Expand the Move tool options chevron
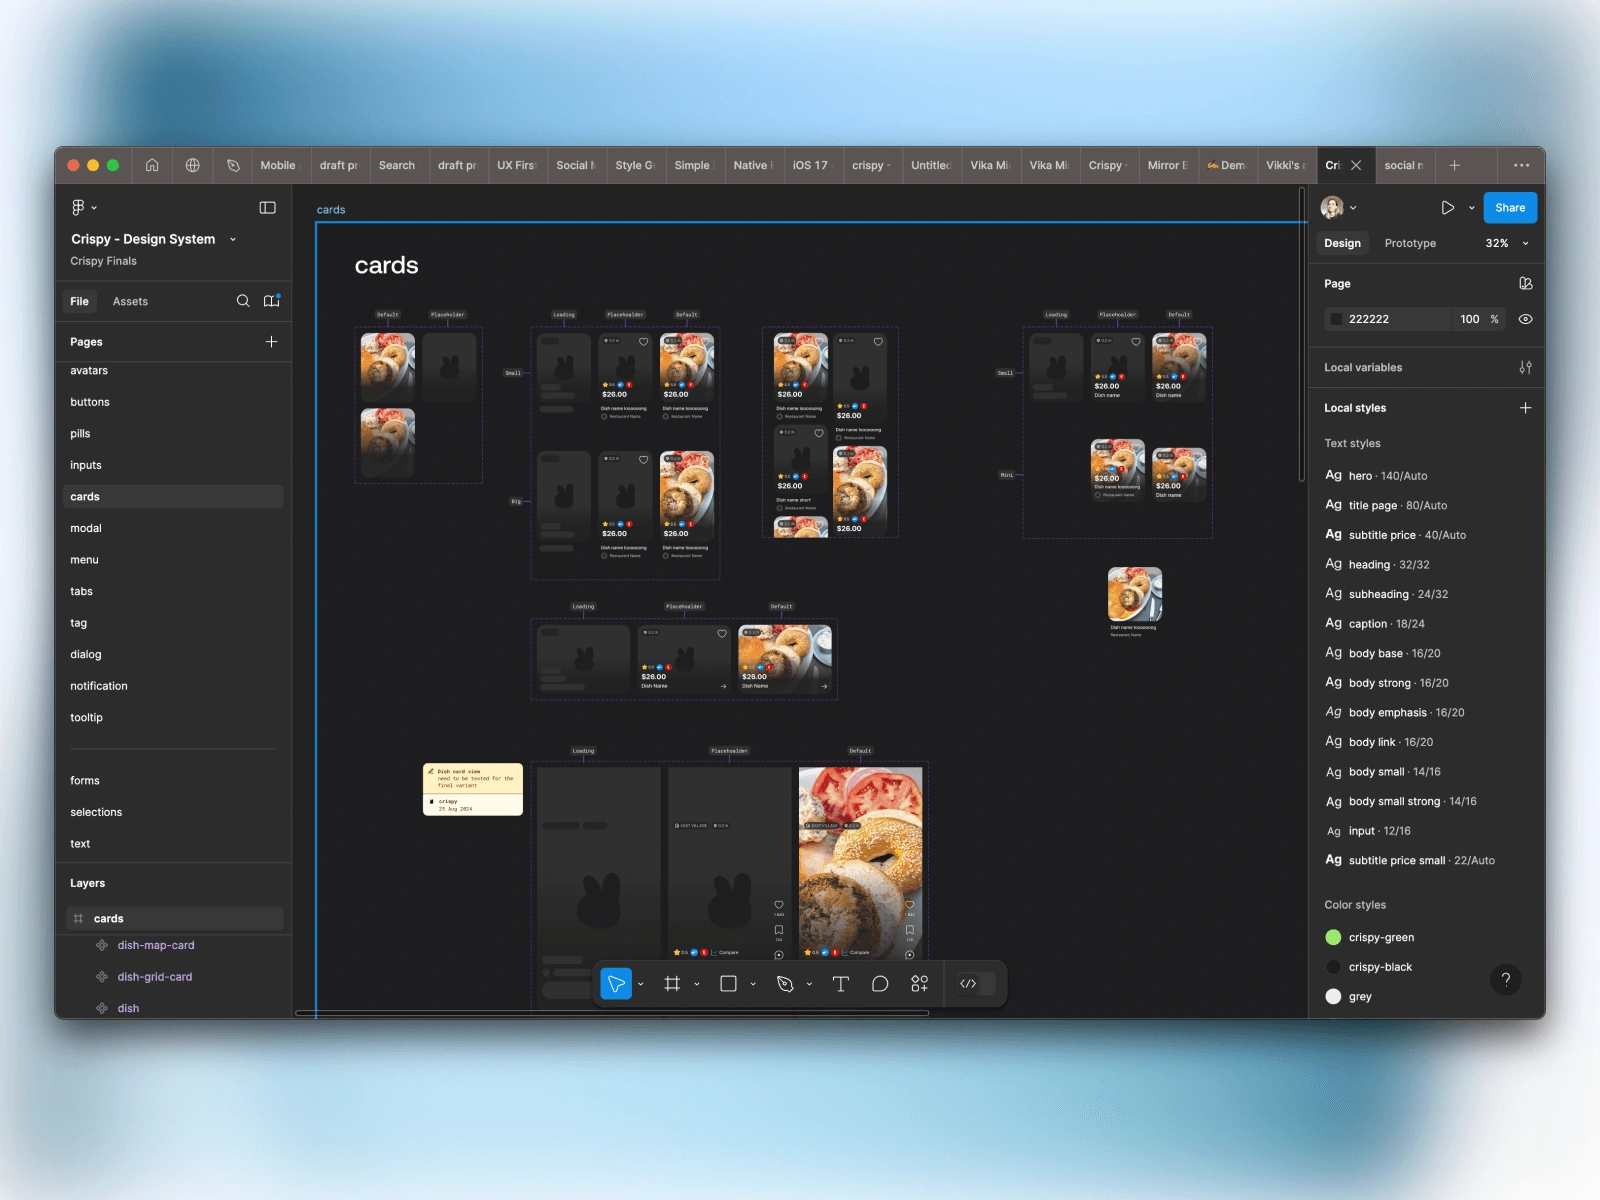 640,984
